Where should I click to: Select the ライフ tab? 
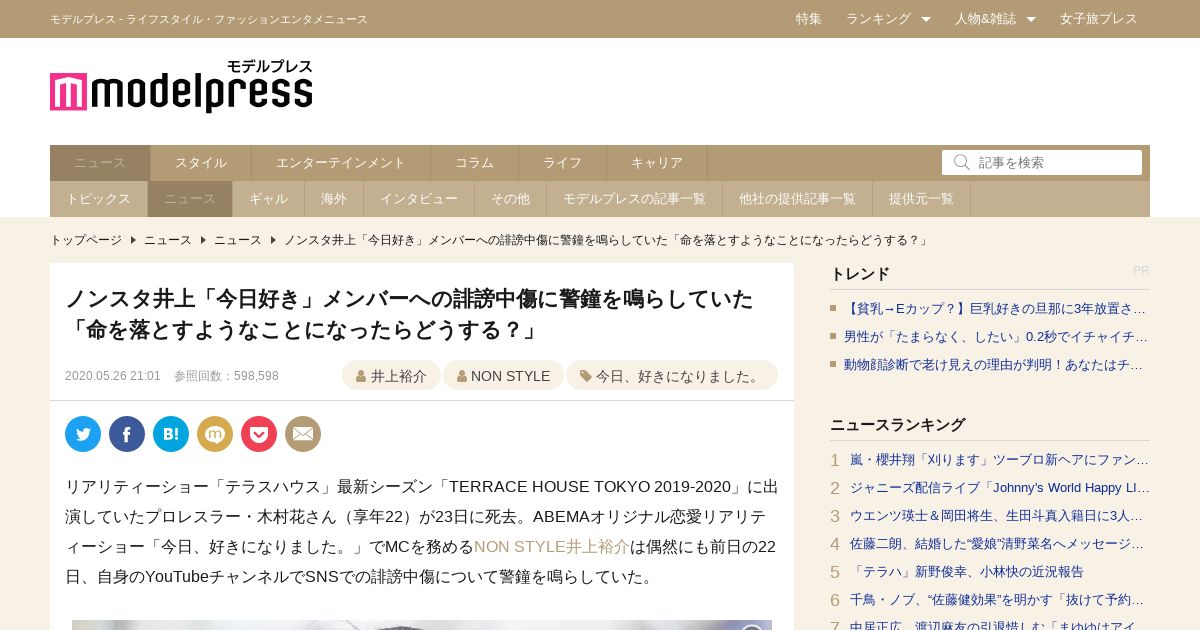(563, 163)
